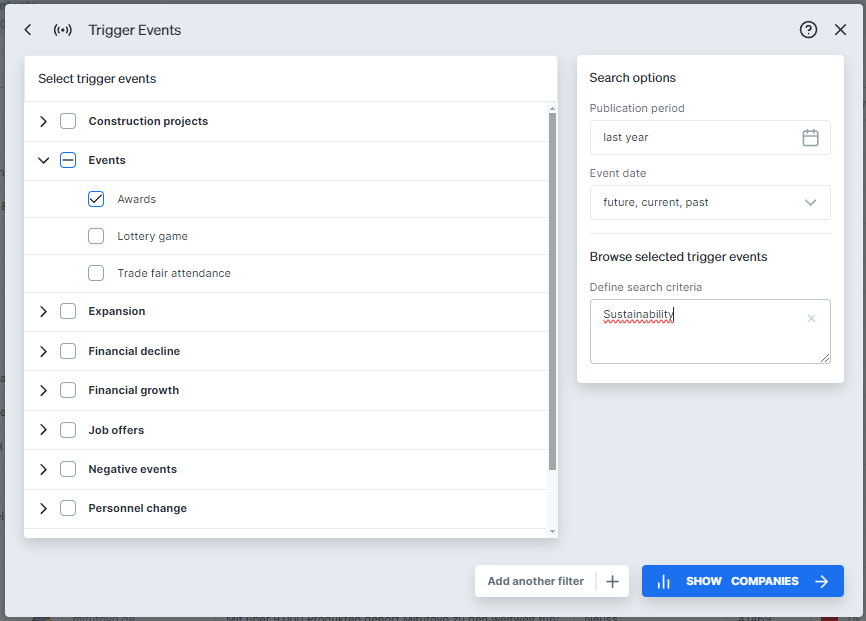Collapse the Events category chevron
Viewport: 866px width, 621px height.
(x=43, y=160)
